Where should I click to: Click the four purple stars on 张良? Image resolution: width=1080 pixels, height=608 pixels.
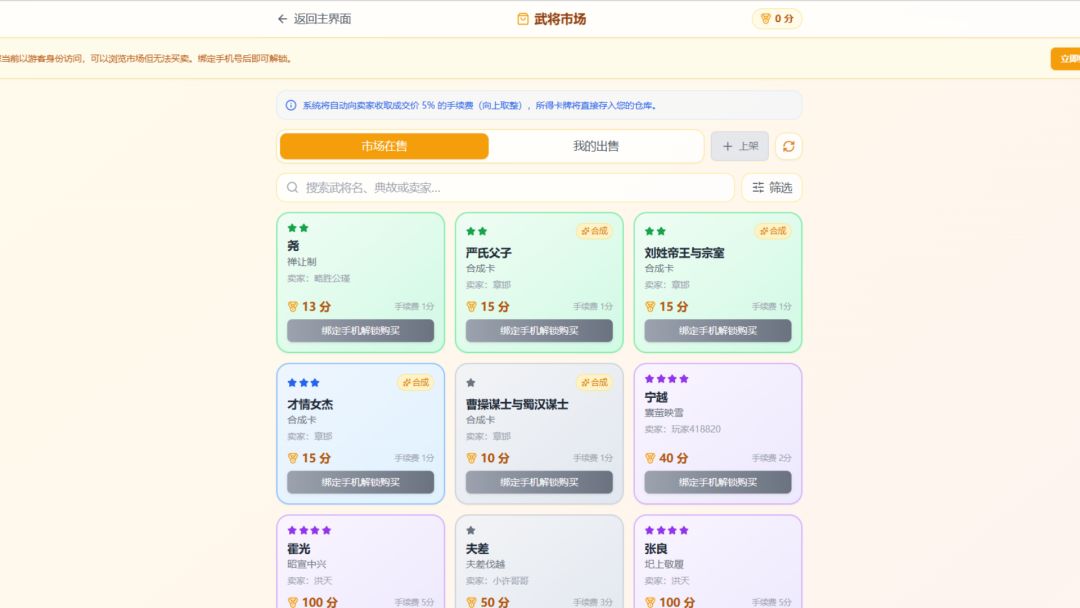666,530
